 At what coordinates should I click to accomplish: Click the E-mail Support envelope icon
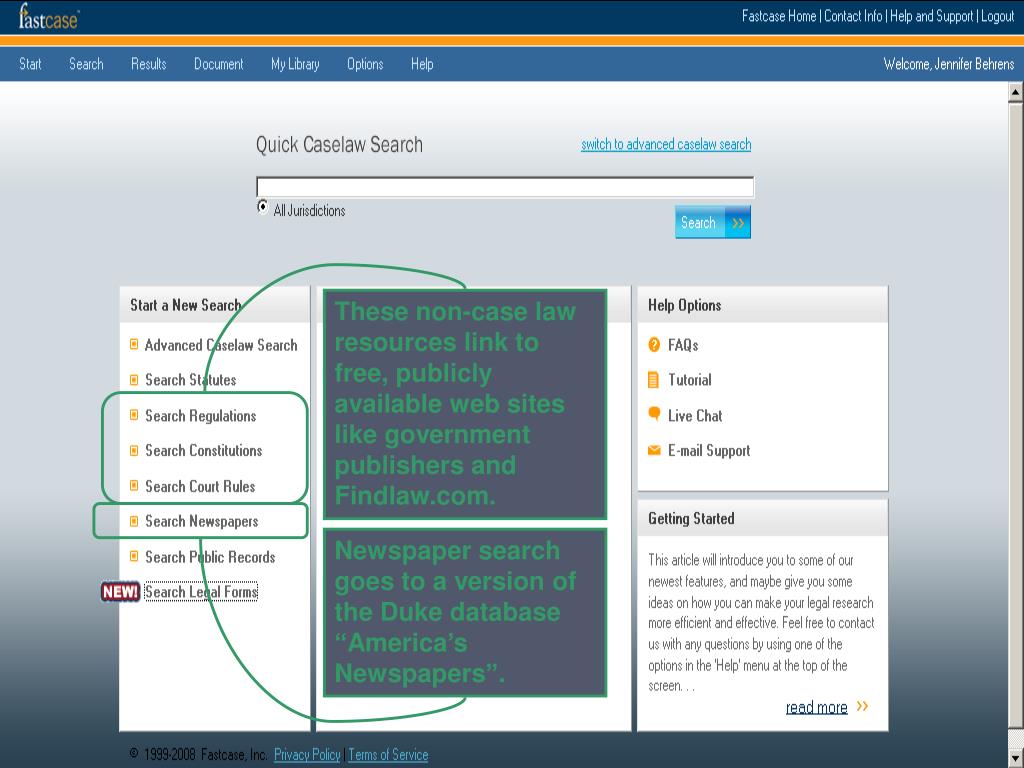click(654, 450)
